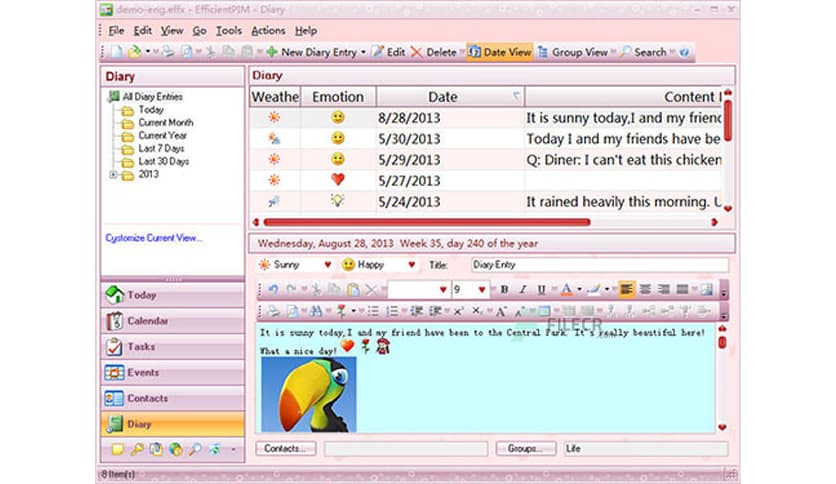Click the new document icon in main toolbar

[116, 52]
